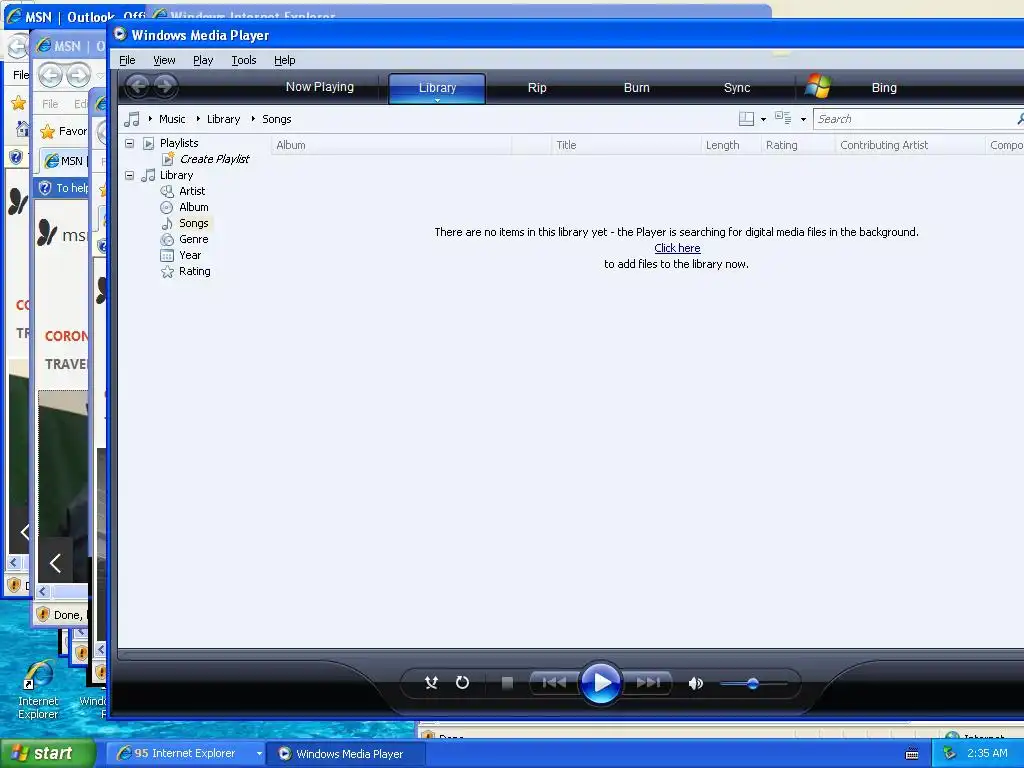Open the File menu in Media Player
This screenshot has width=1024, height=768.
127,60
